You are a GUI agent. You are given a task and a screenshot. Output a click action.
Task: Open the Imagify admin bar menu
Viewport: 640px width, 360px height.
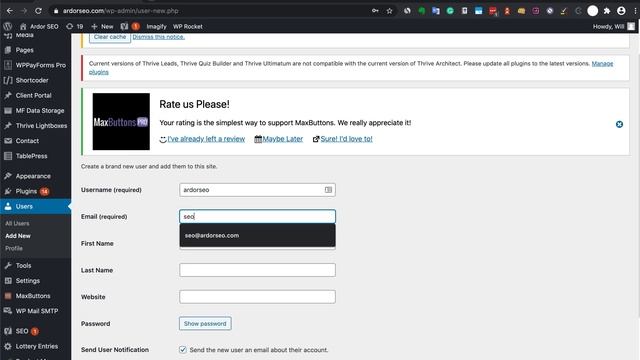click(156, 27)
